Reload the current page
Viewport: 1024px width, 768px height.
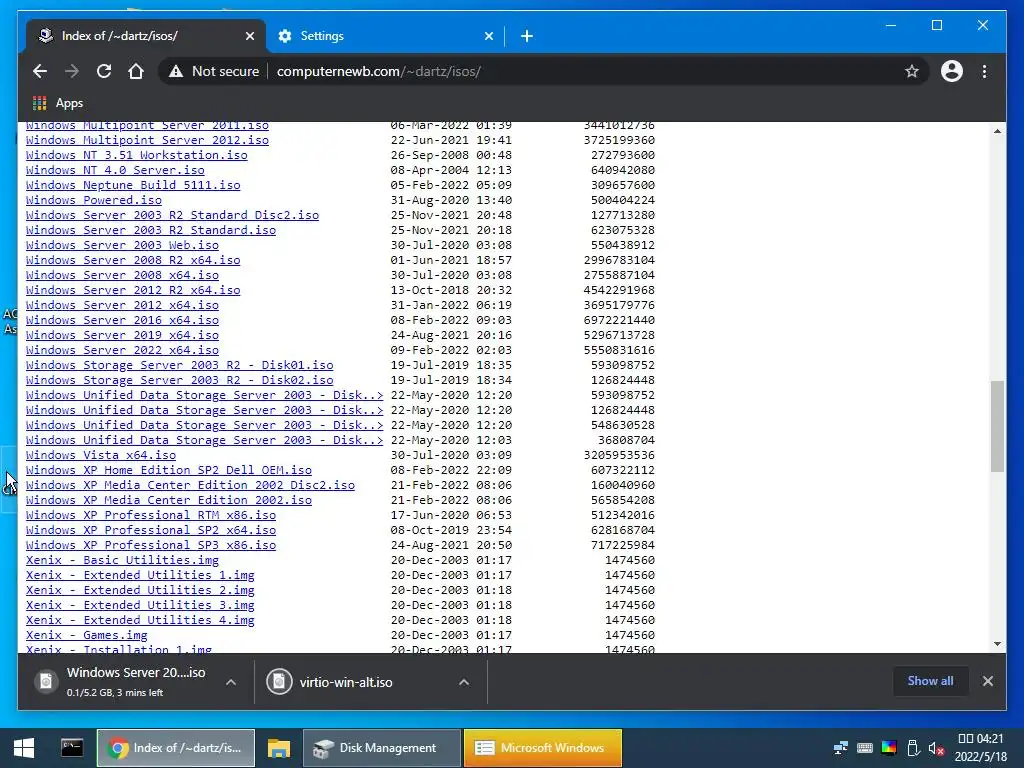pyautogui.click(x=104, y=71)
